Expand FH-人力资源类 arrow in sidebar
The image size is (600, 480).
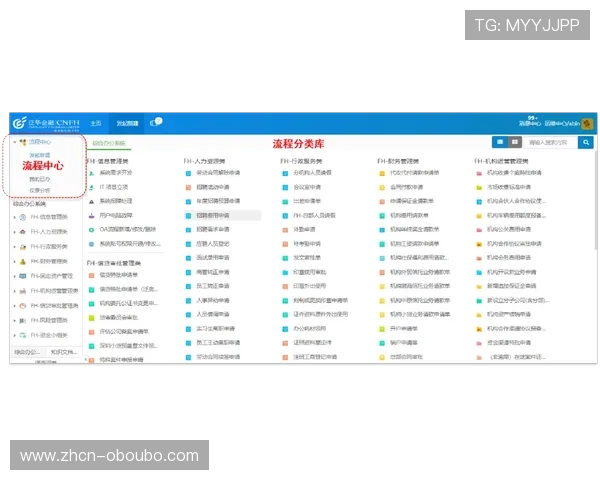pyautogui.click(x=15, y=232)
